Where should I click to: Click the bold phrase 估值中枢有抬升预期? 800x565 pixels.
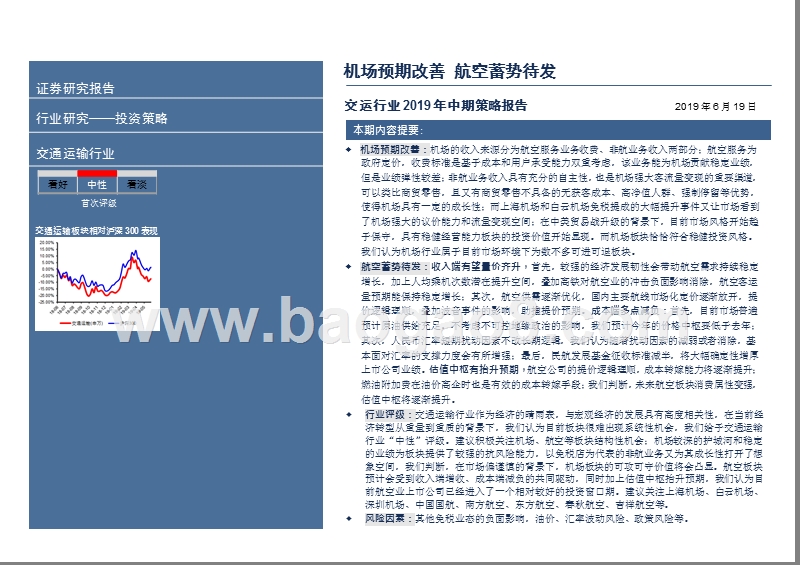pos(474,370)
